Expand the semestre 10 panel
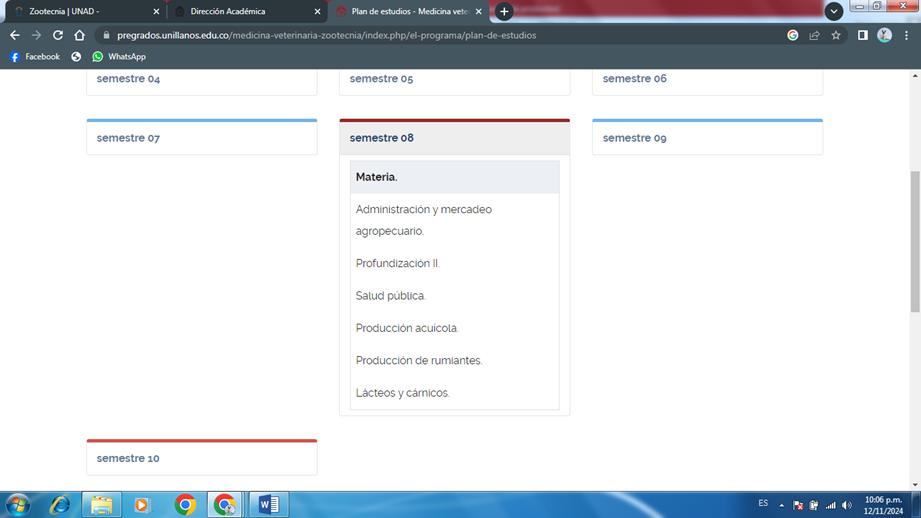Image resolution: width=921 pixels, height=518 pixels. coord(128,458)
